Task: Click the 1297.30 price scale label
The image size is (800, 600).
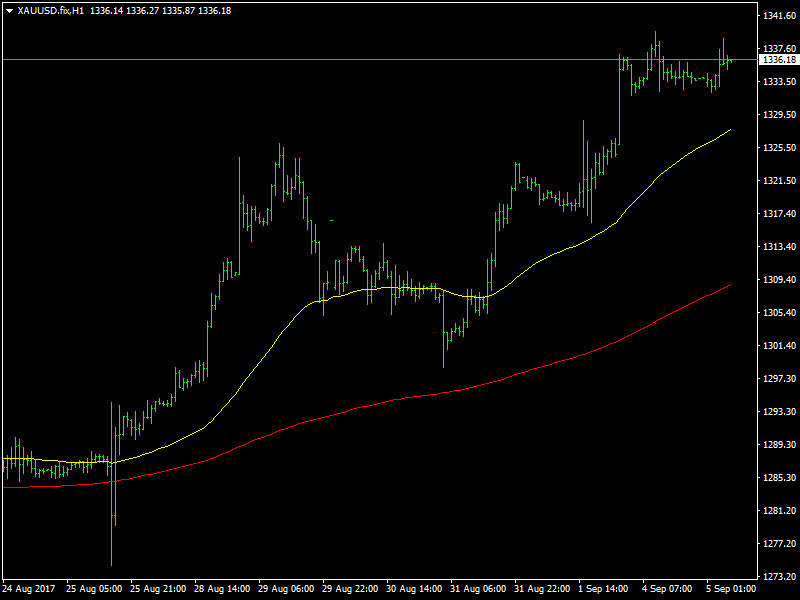Action: coord(779,379)
